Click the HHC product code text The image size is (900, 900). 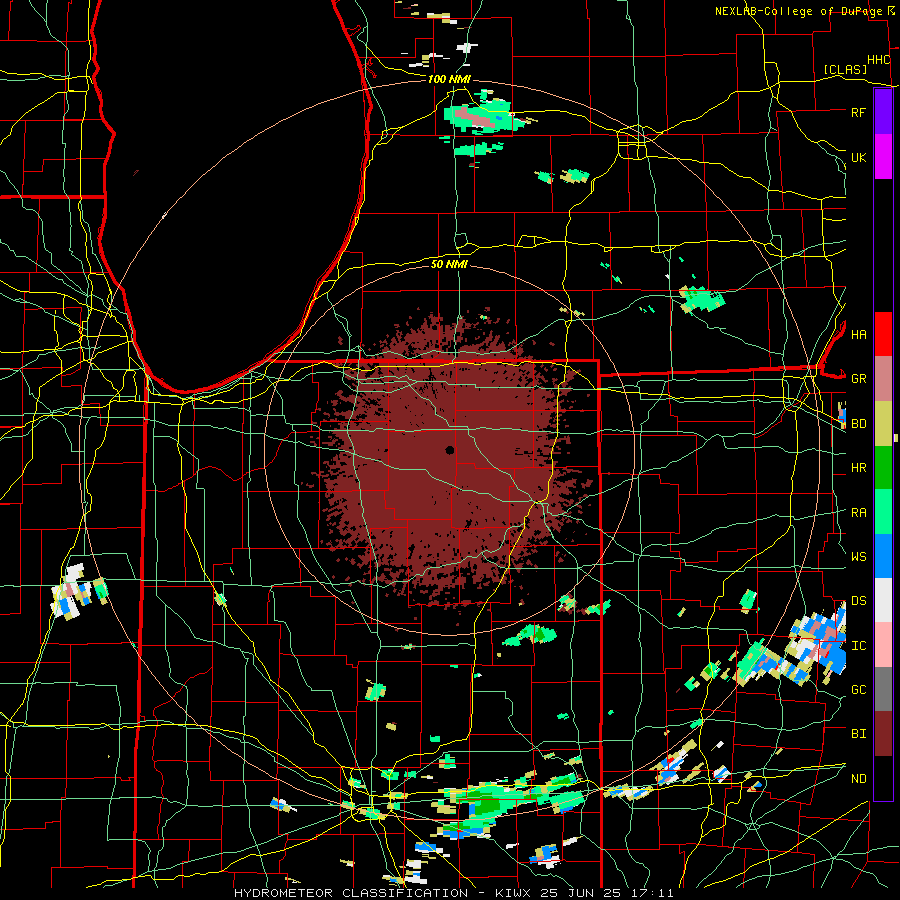coord(879,60)
